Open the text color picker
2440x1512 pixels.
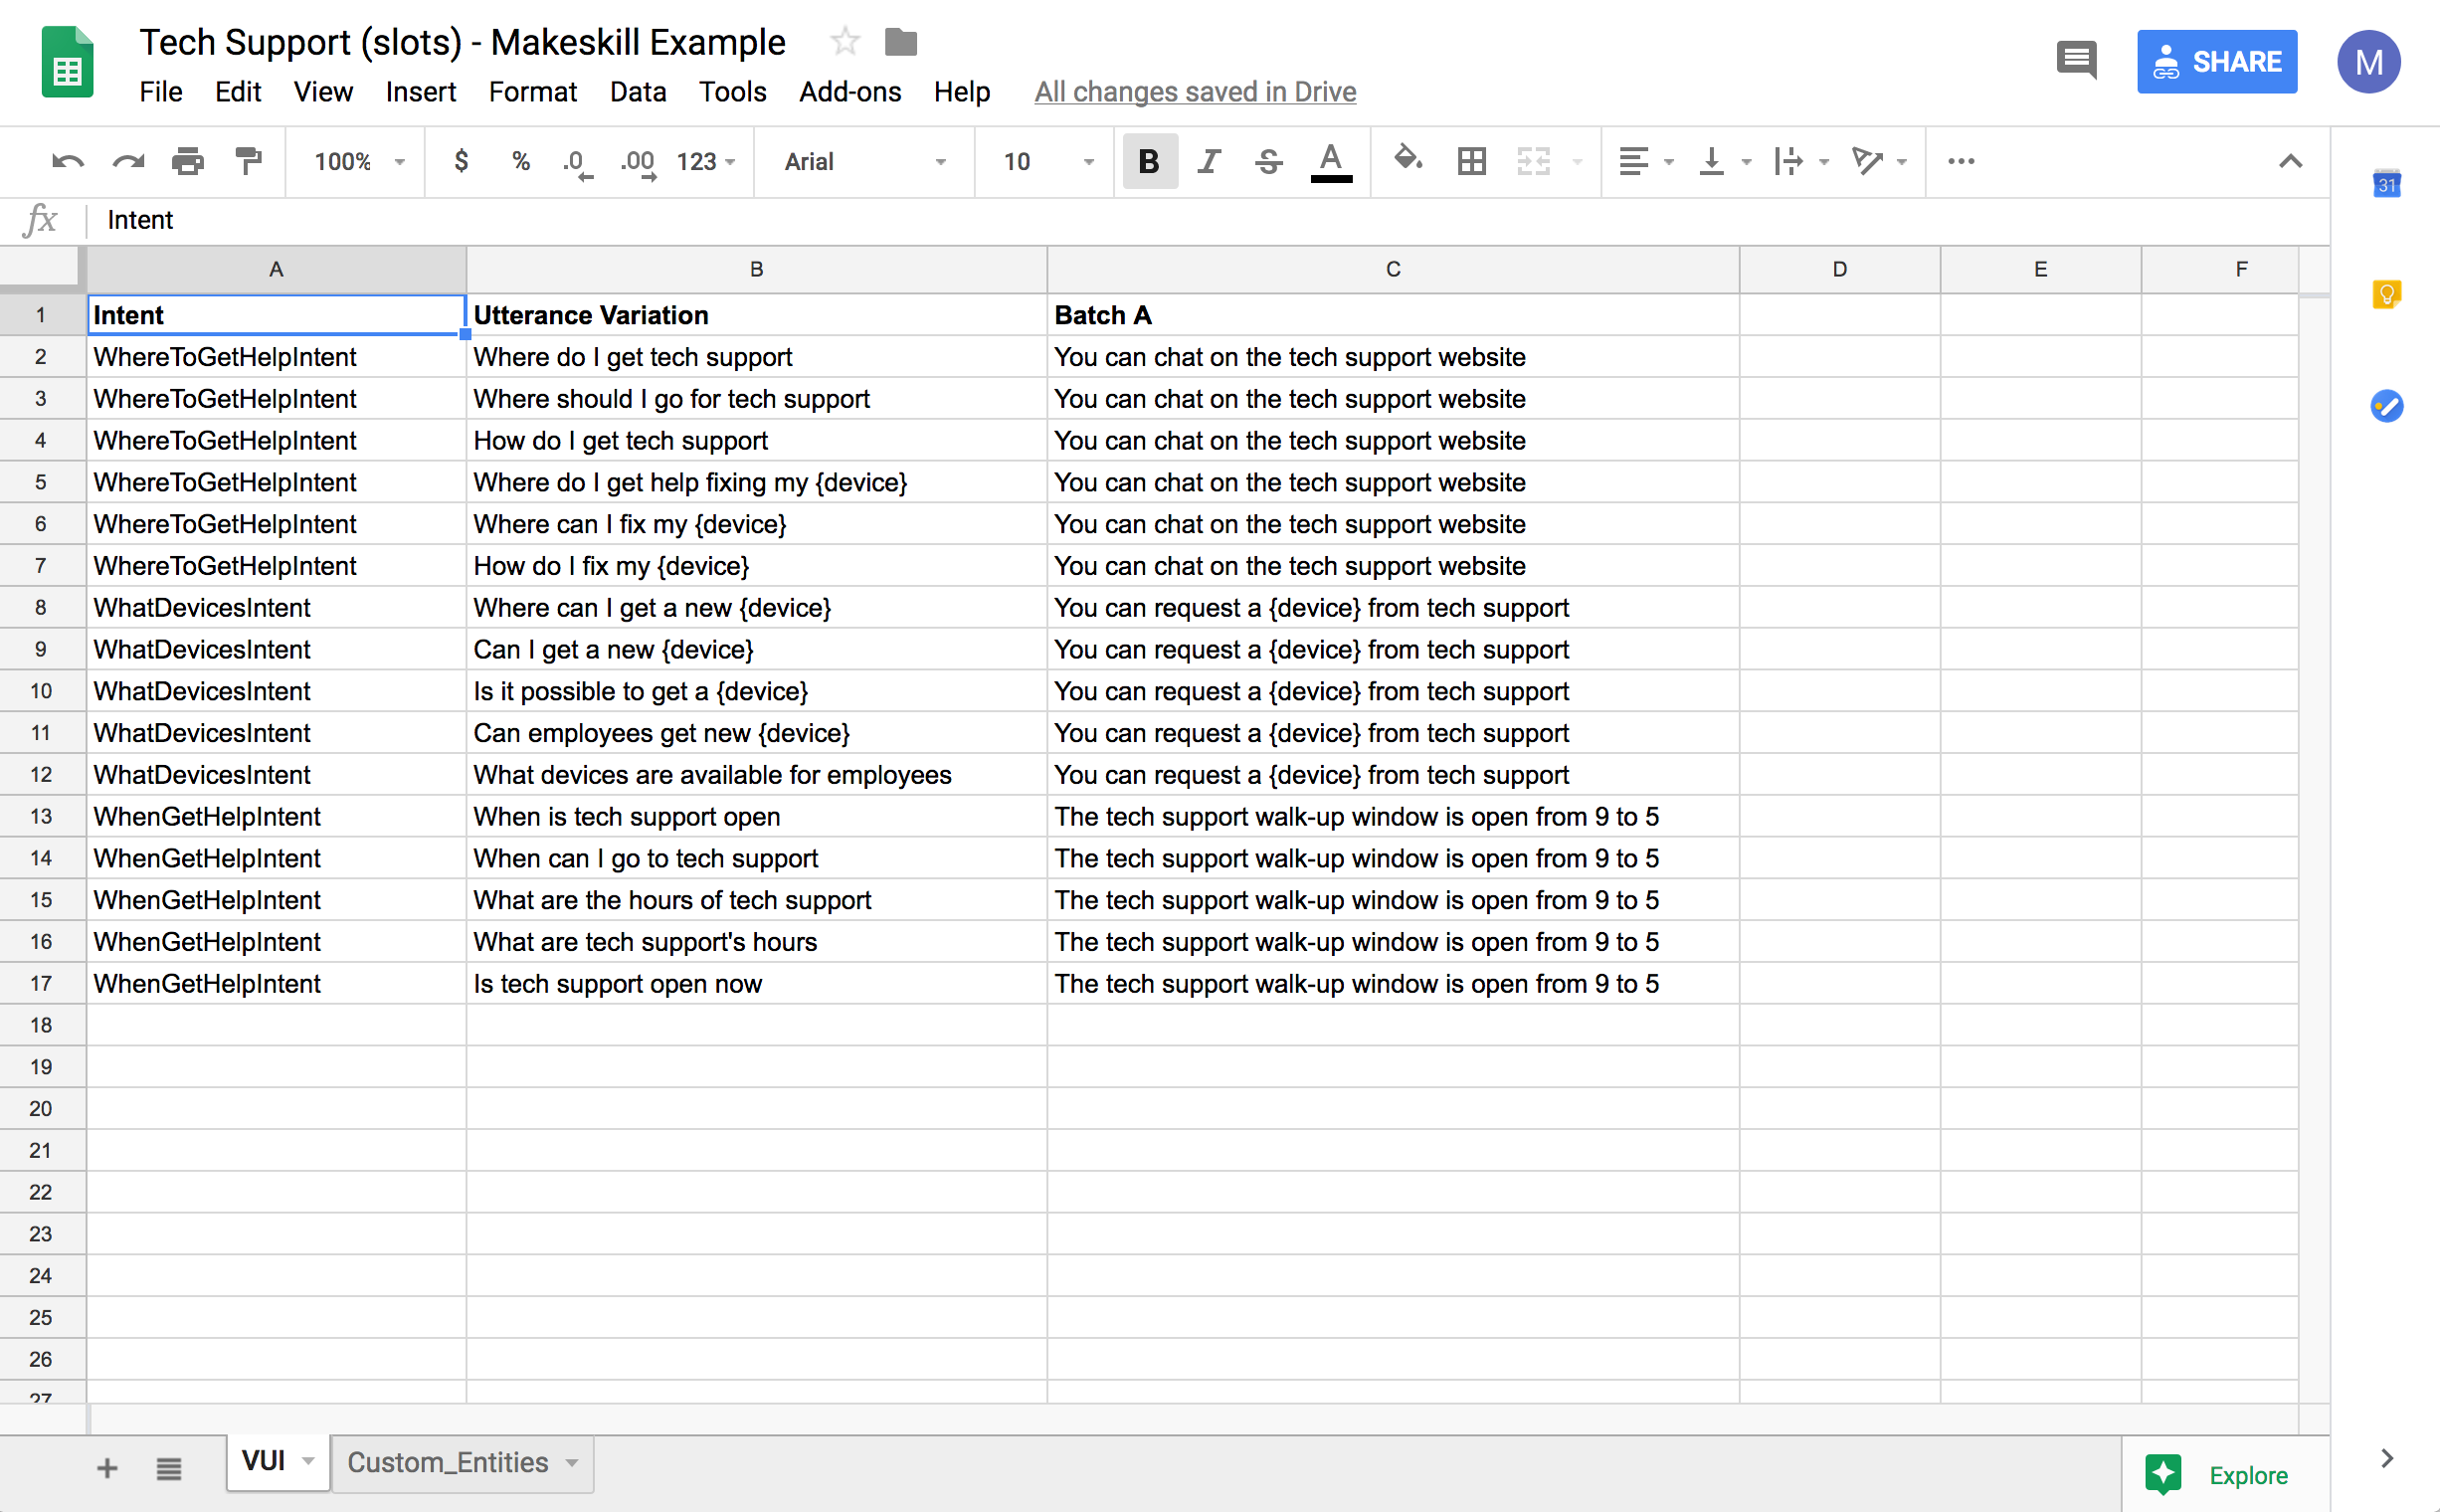[x=1331, y=162]
